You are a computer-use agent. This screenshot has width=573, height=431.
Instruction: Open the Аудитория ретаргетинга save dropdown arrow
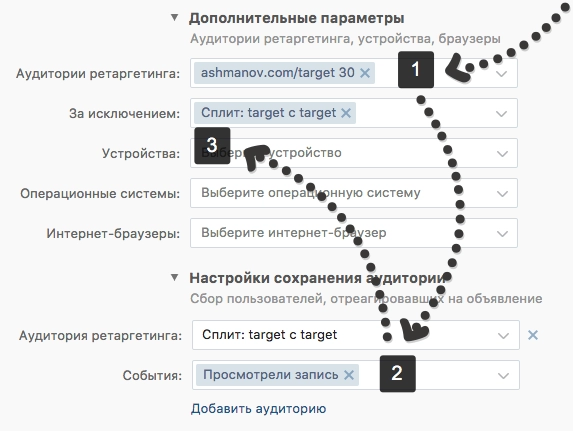[x=504, y=336]
